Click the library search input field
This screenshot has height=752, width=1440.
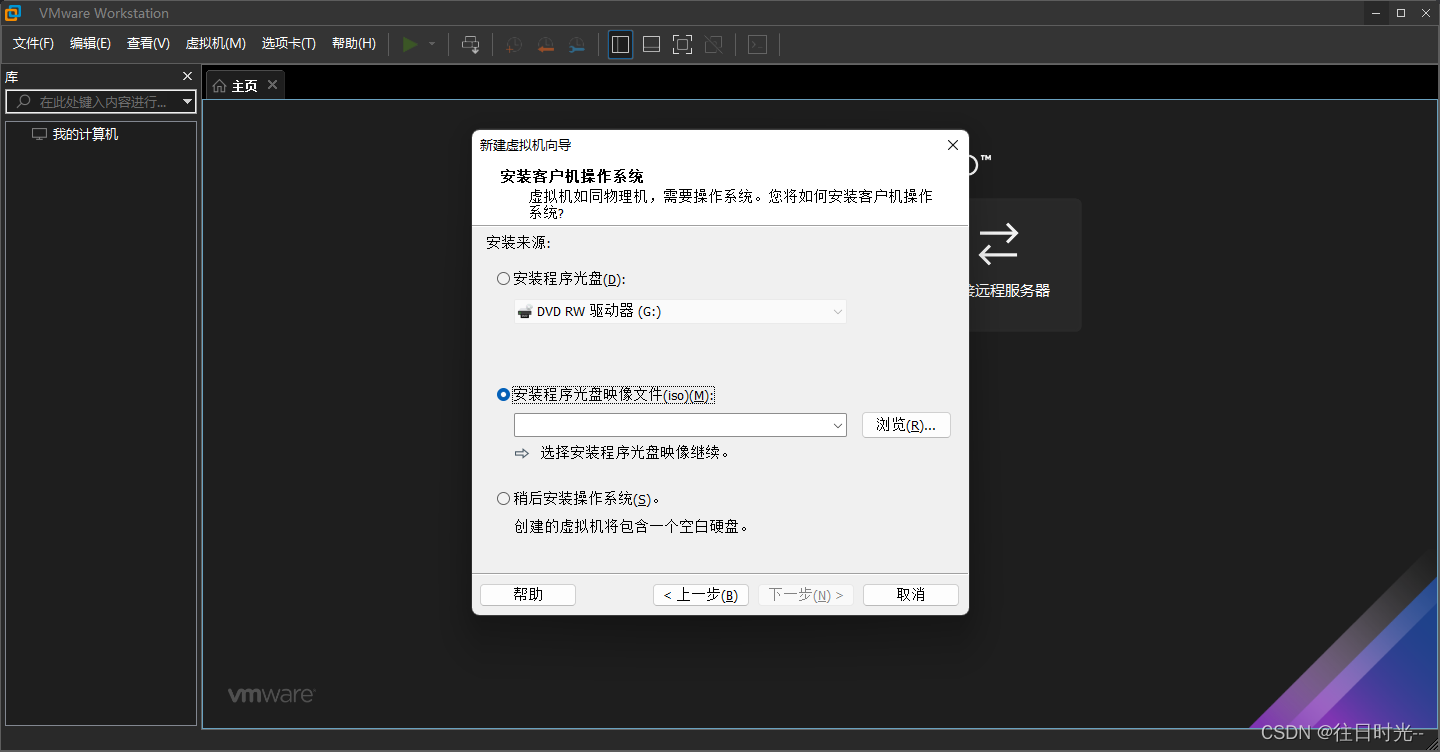[x=102, y=102]
